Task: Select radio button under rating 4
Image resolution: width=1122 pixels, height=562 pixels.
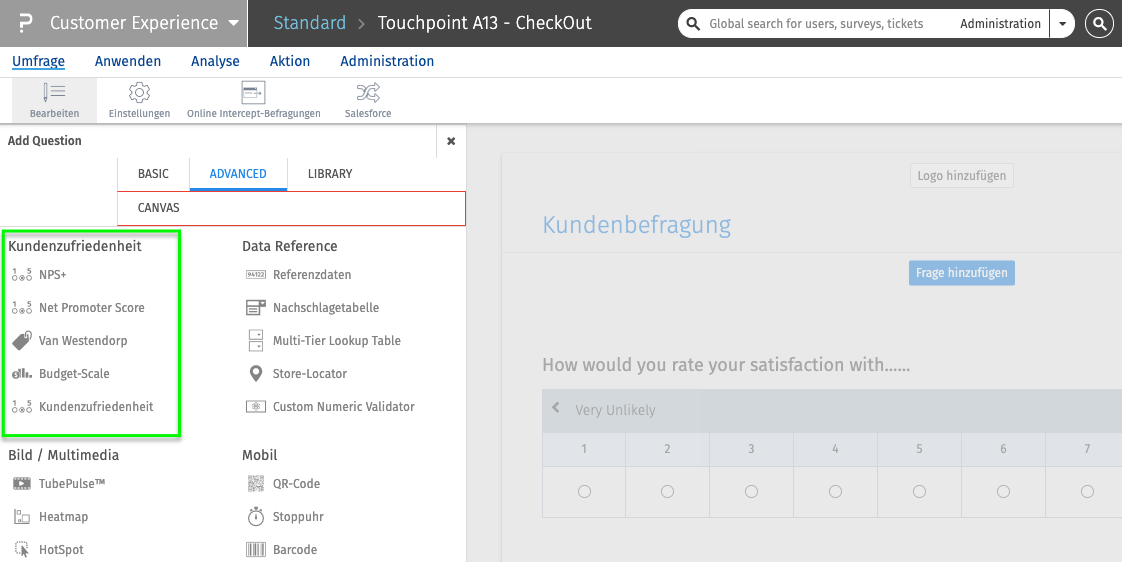Action: coord(835,492)
